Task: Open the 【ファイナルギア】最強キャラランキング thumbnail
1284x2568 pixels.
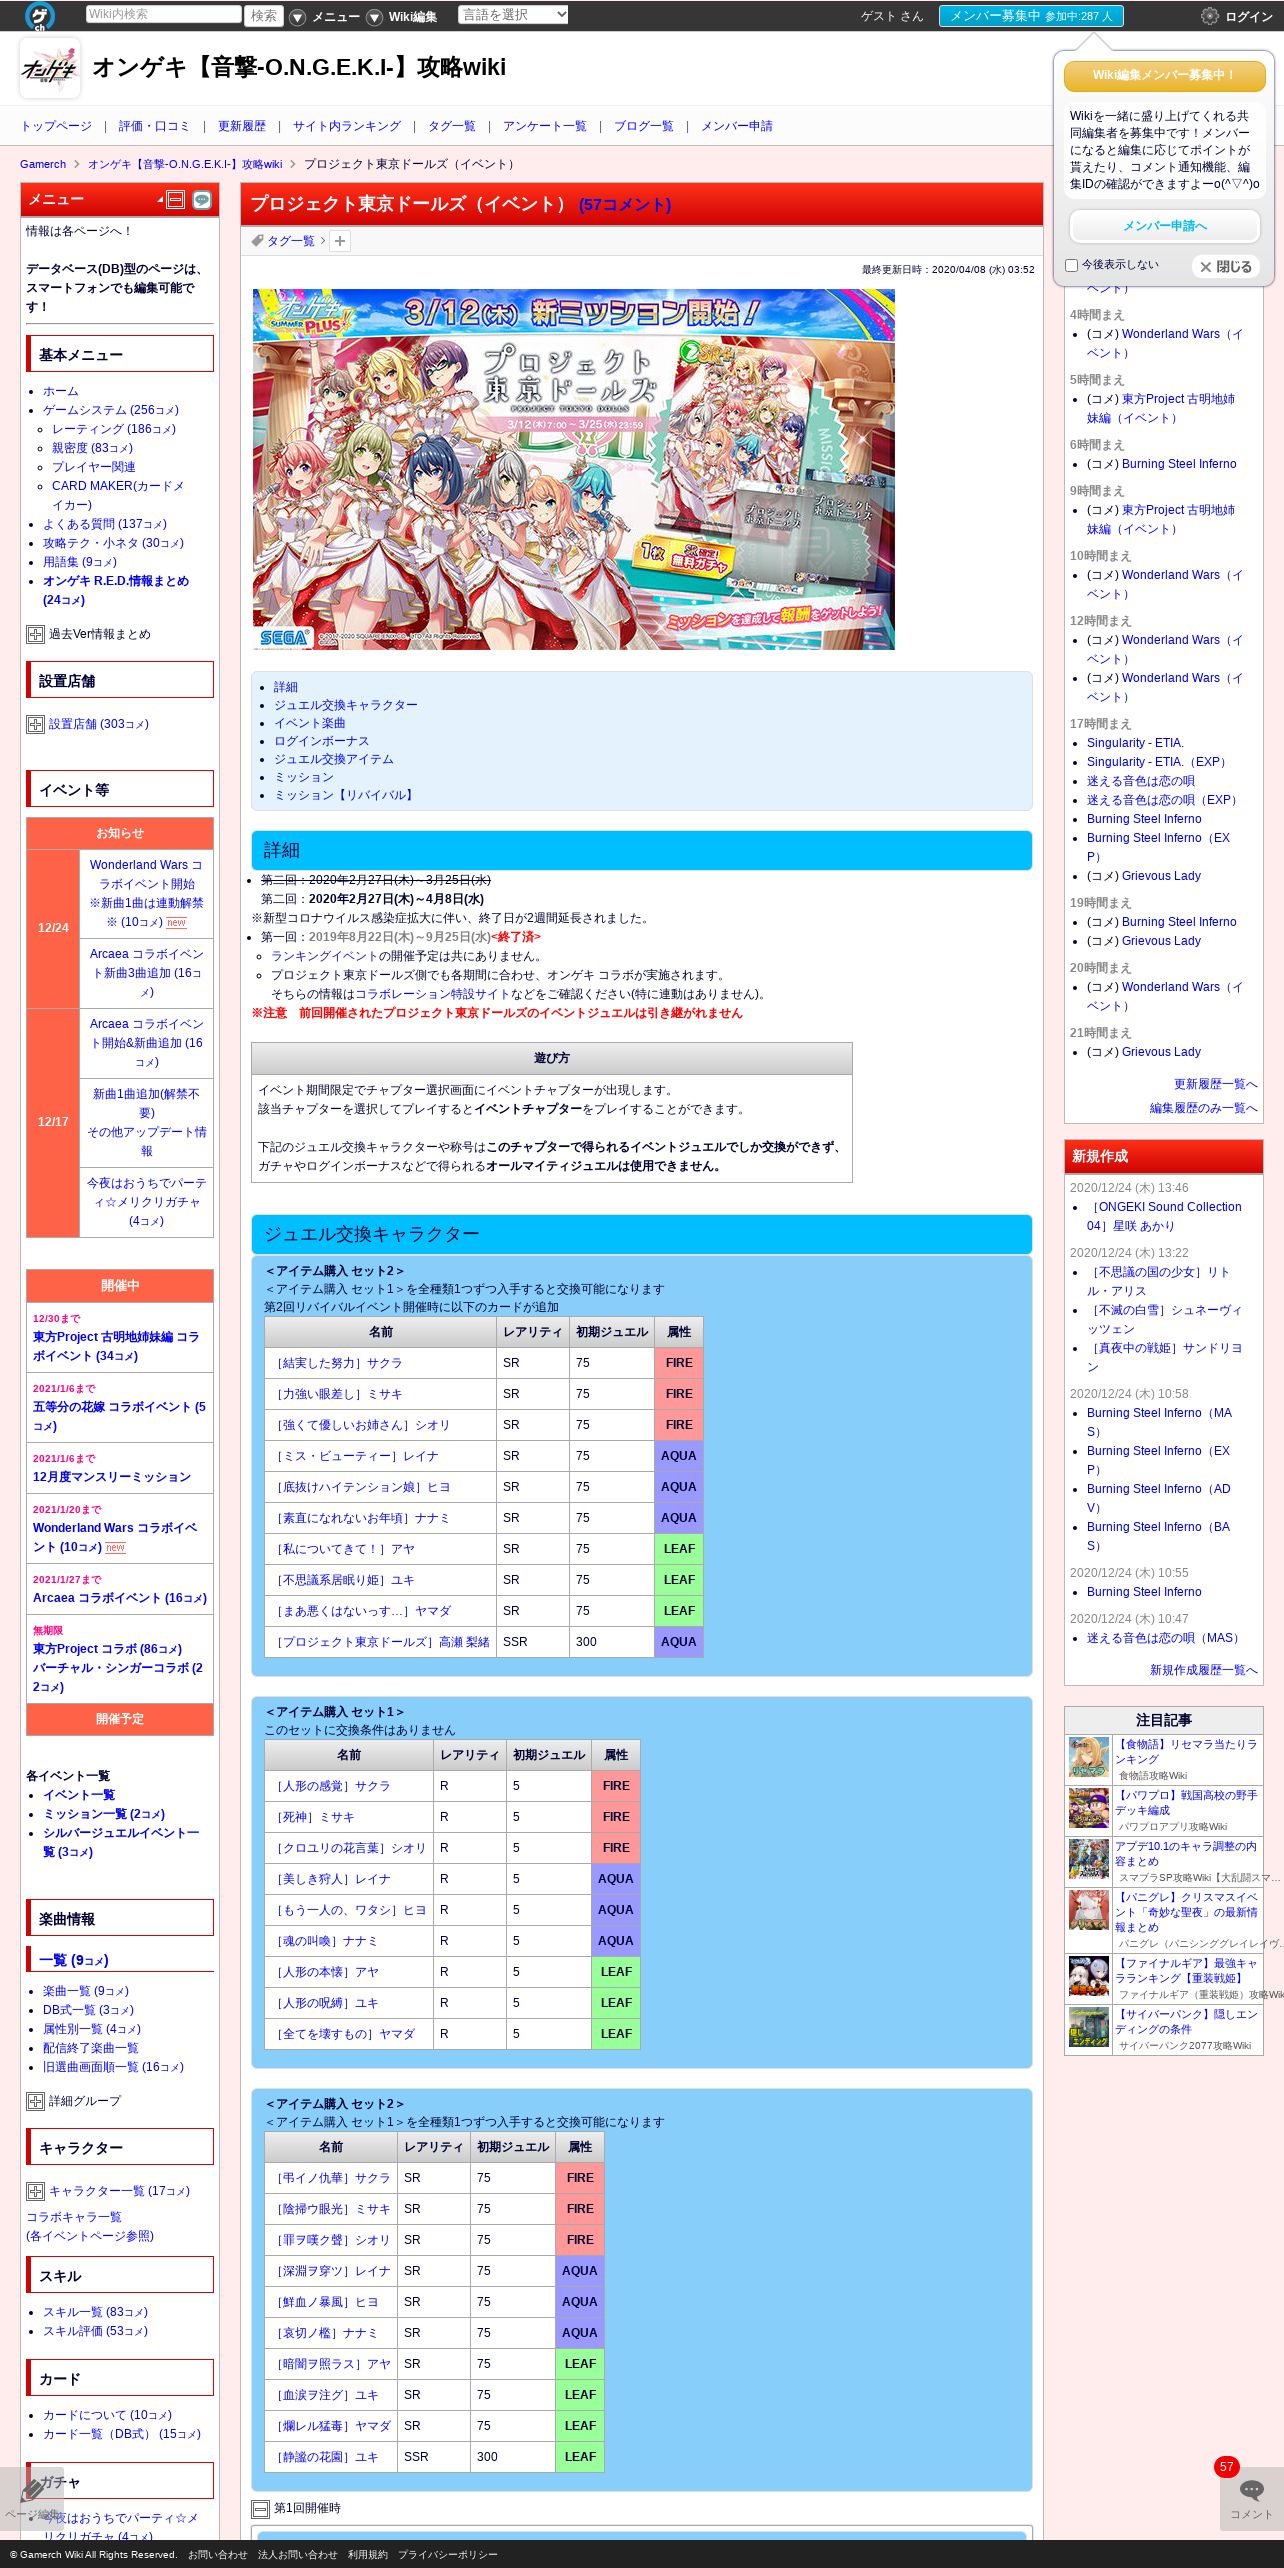Action: pos(1089,1977)
